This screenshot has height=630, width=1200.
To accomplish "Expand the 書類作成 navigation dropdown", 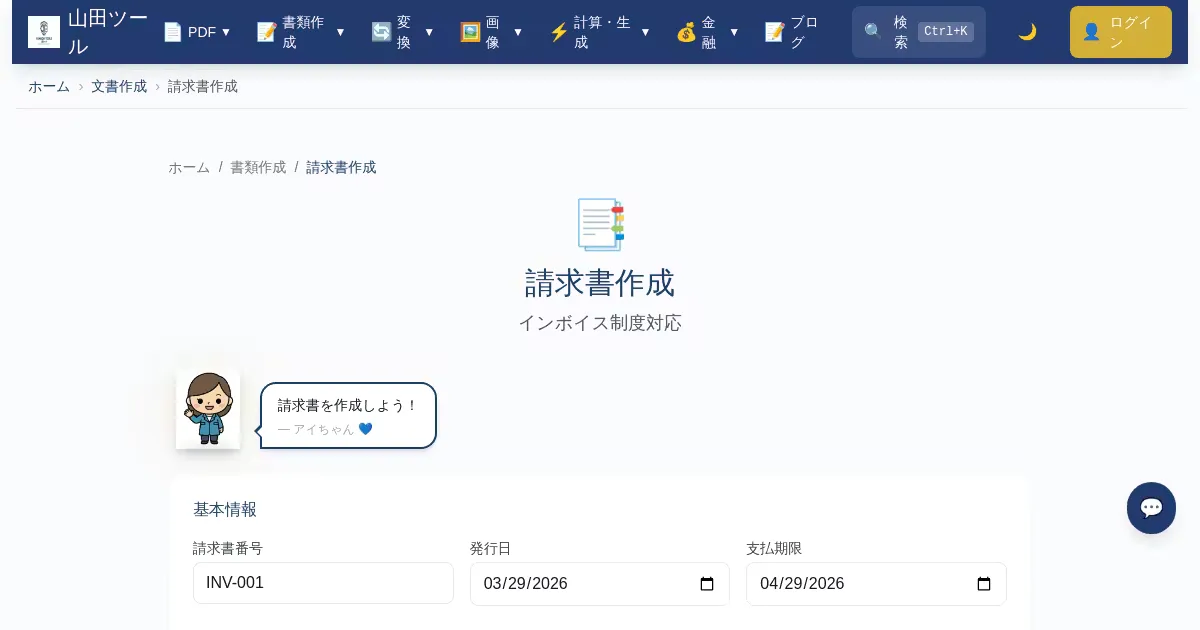I will (x=301, y=32).
